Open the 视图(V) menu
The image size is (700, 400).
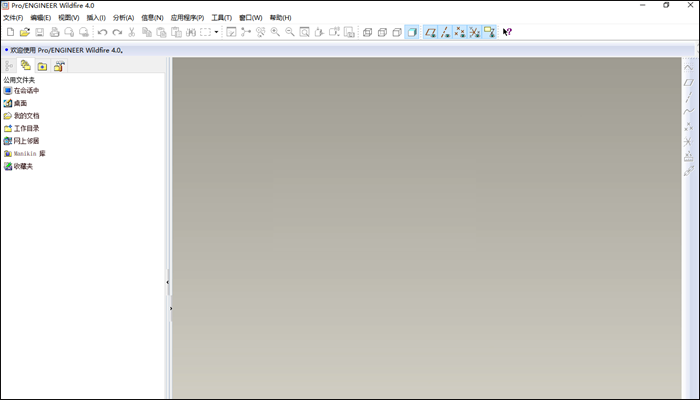point(69,17)
